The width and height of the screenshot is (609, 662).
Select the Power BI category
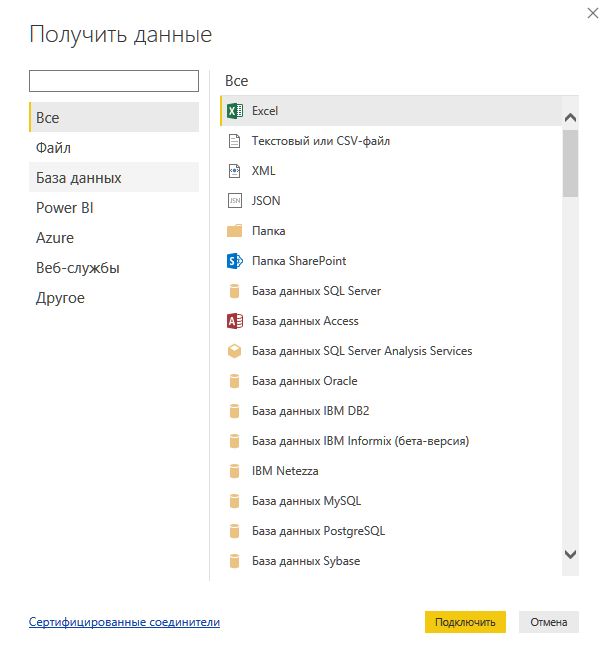pos(114,208)
